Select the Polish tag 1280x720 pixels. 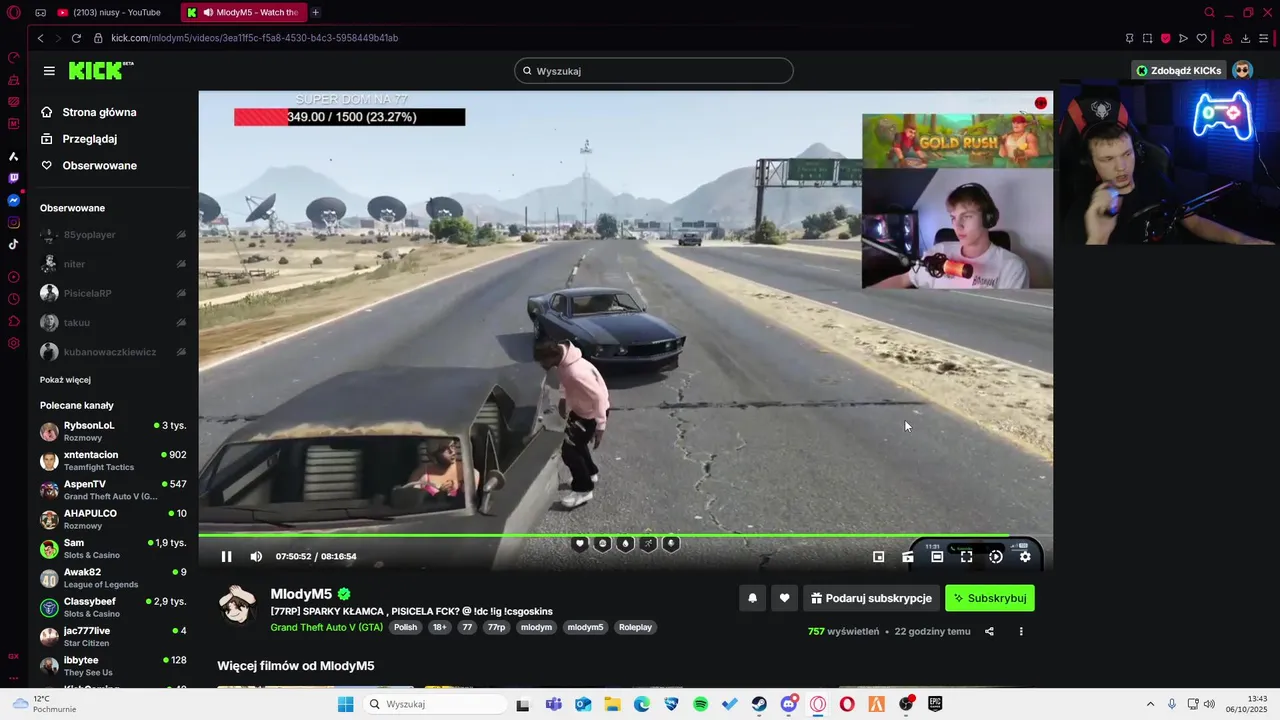(x=405, y=627)
